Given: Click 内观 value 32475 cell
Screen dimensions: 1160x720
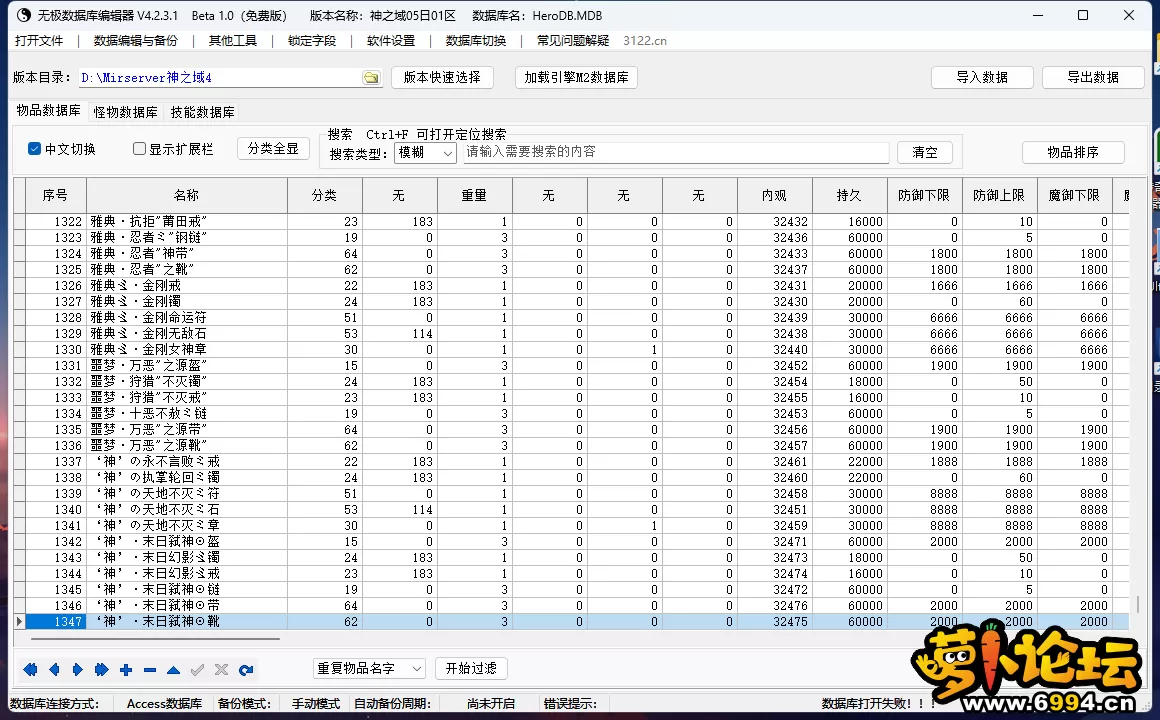Looking at the screenshot, I should (775, 622).
